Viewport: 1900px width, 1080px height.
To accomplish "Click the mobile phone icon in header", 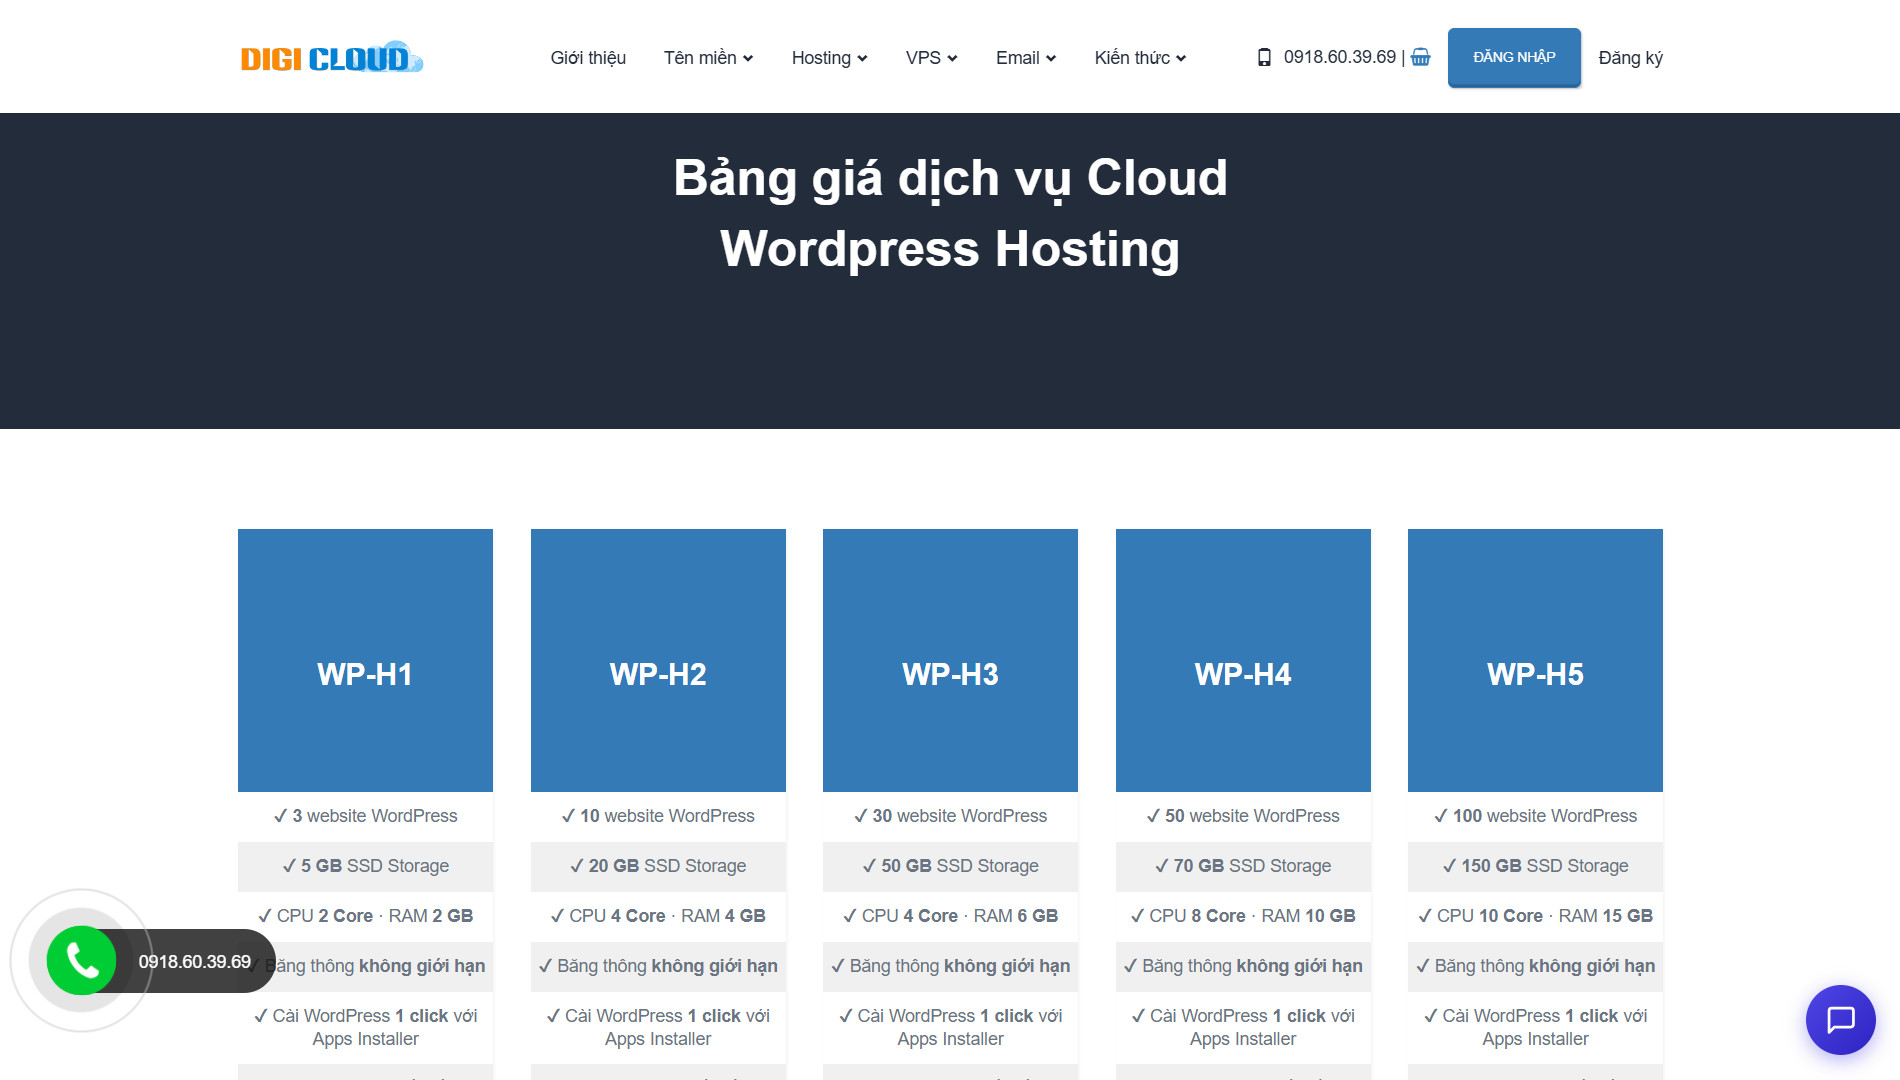I will click(x=1264, y=57).
